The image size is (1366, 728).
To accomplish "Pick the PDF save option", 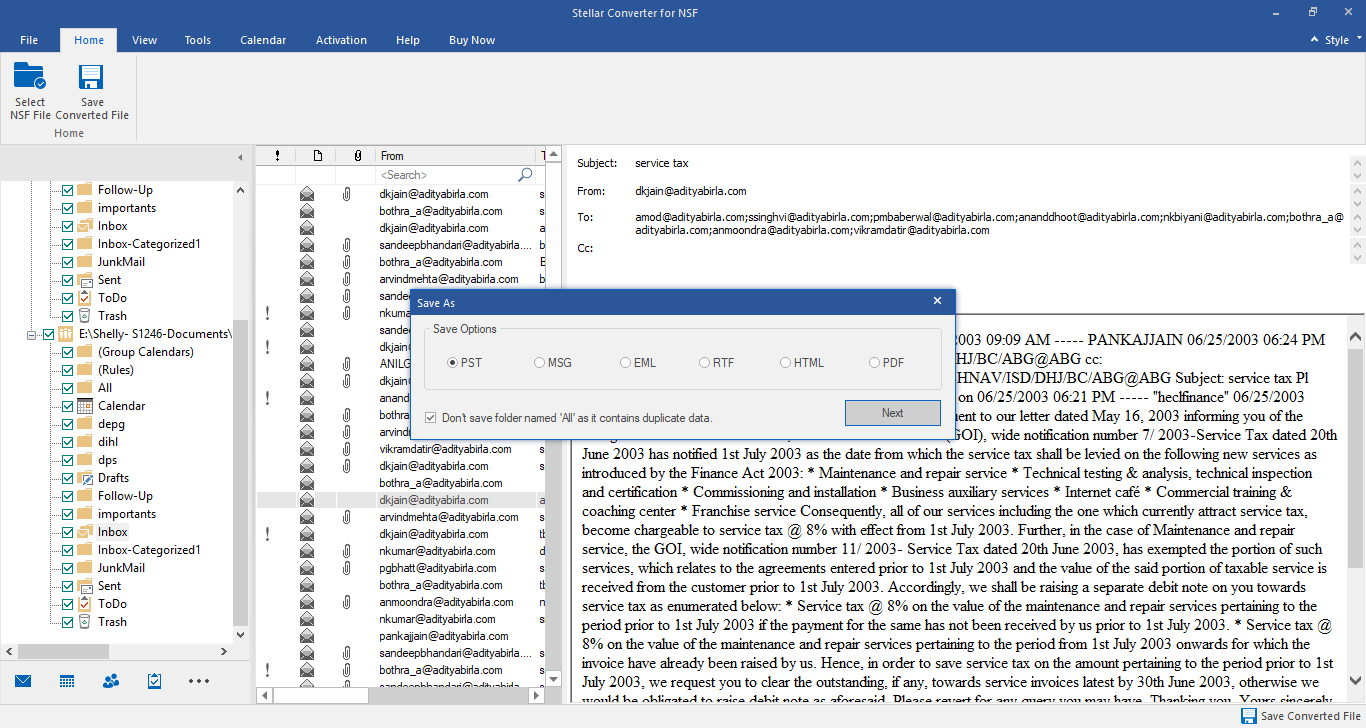I will pyautogui.click(x=887, y=363).
